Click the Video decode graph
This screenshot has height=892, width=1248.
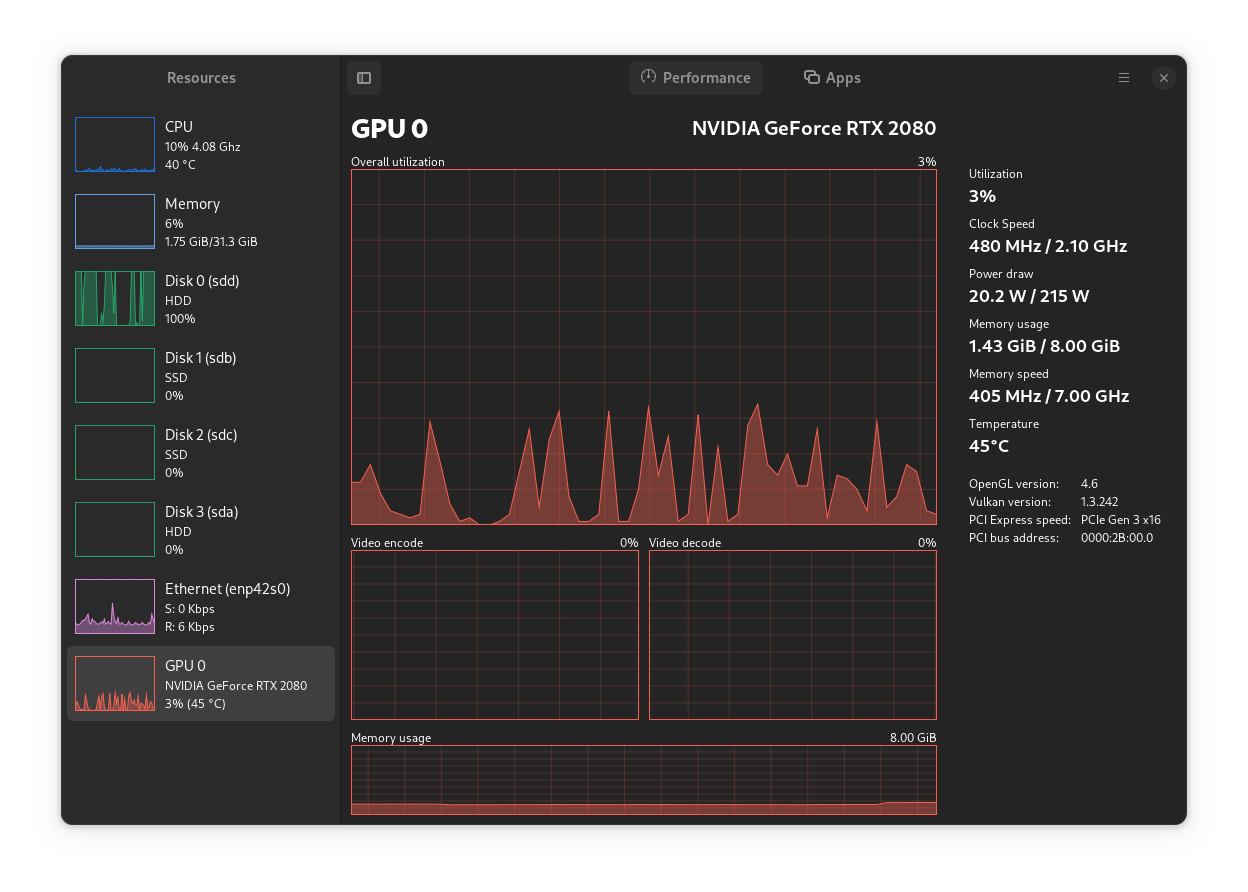pyautogui.click(x=793, y=635)
